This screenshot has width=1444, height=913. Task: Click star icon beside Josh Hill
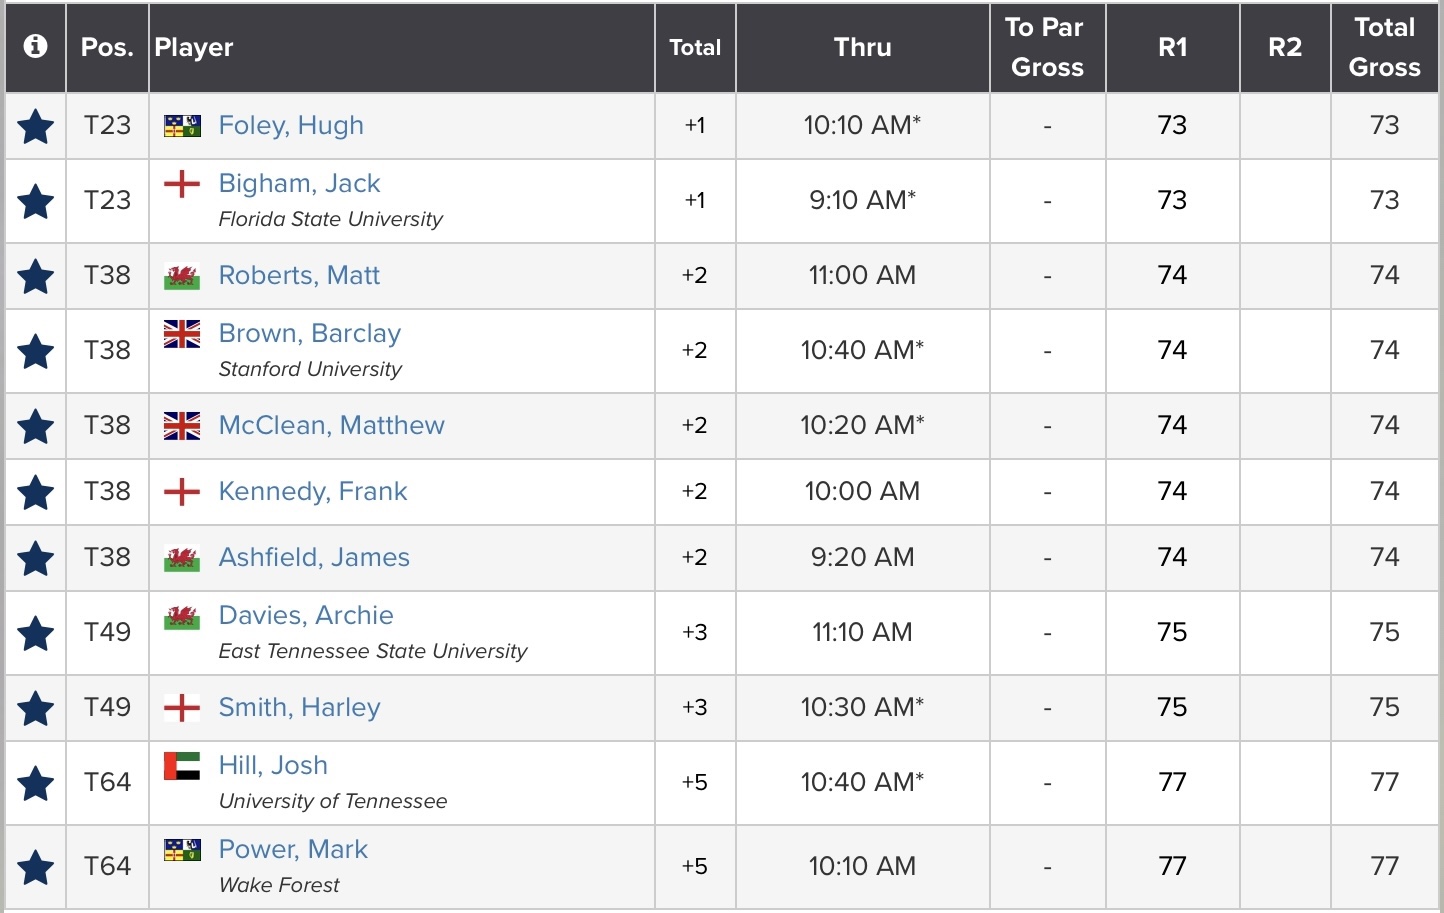[36, 783]
